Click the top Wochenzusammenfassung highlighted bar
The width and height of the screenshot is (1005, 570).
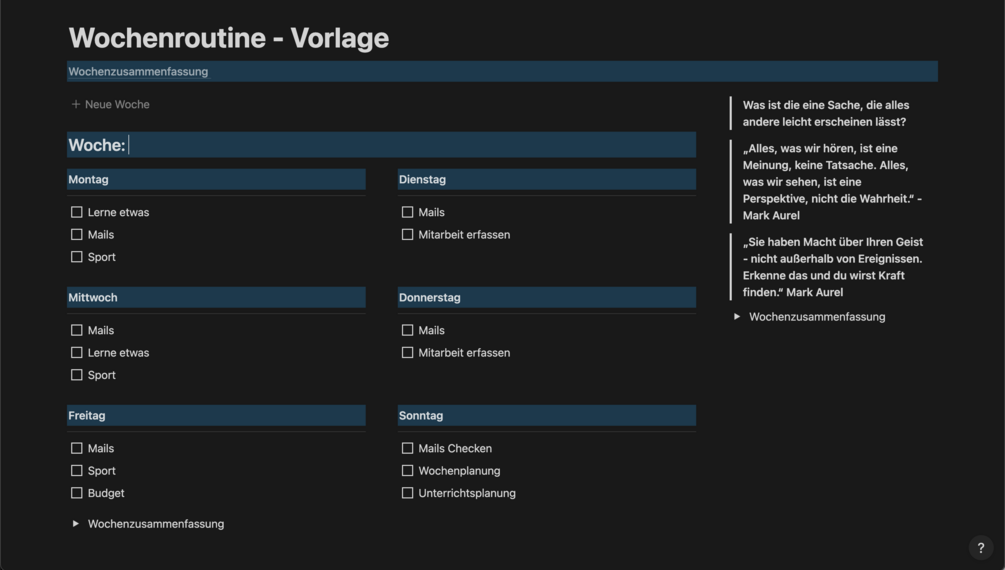tap(500, 72)
